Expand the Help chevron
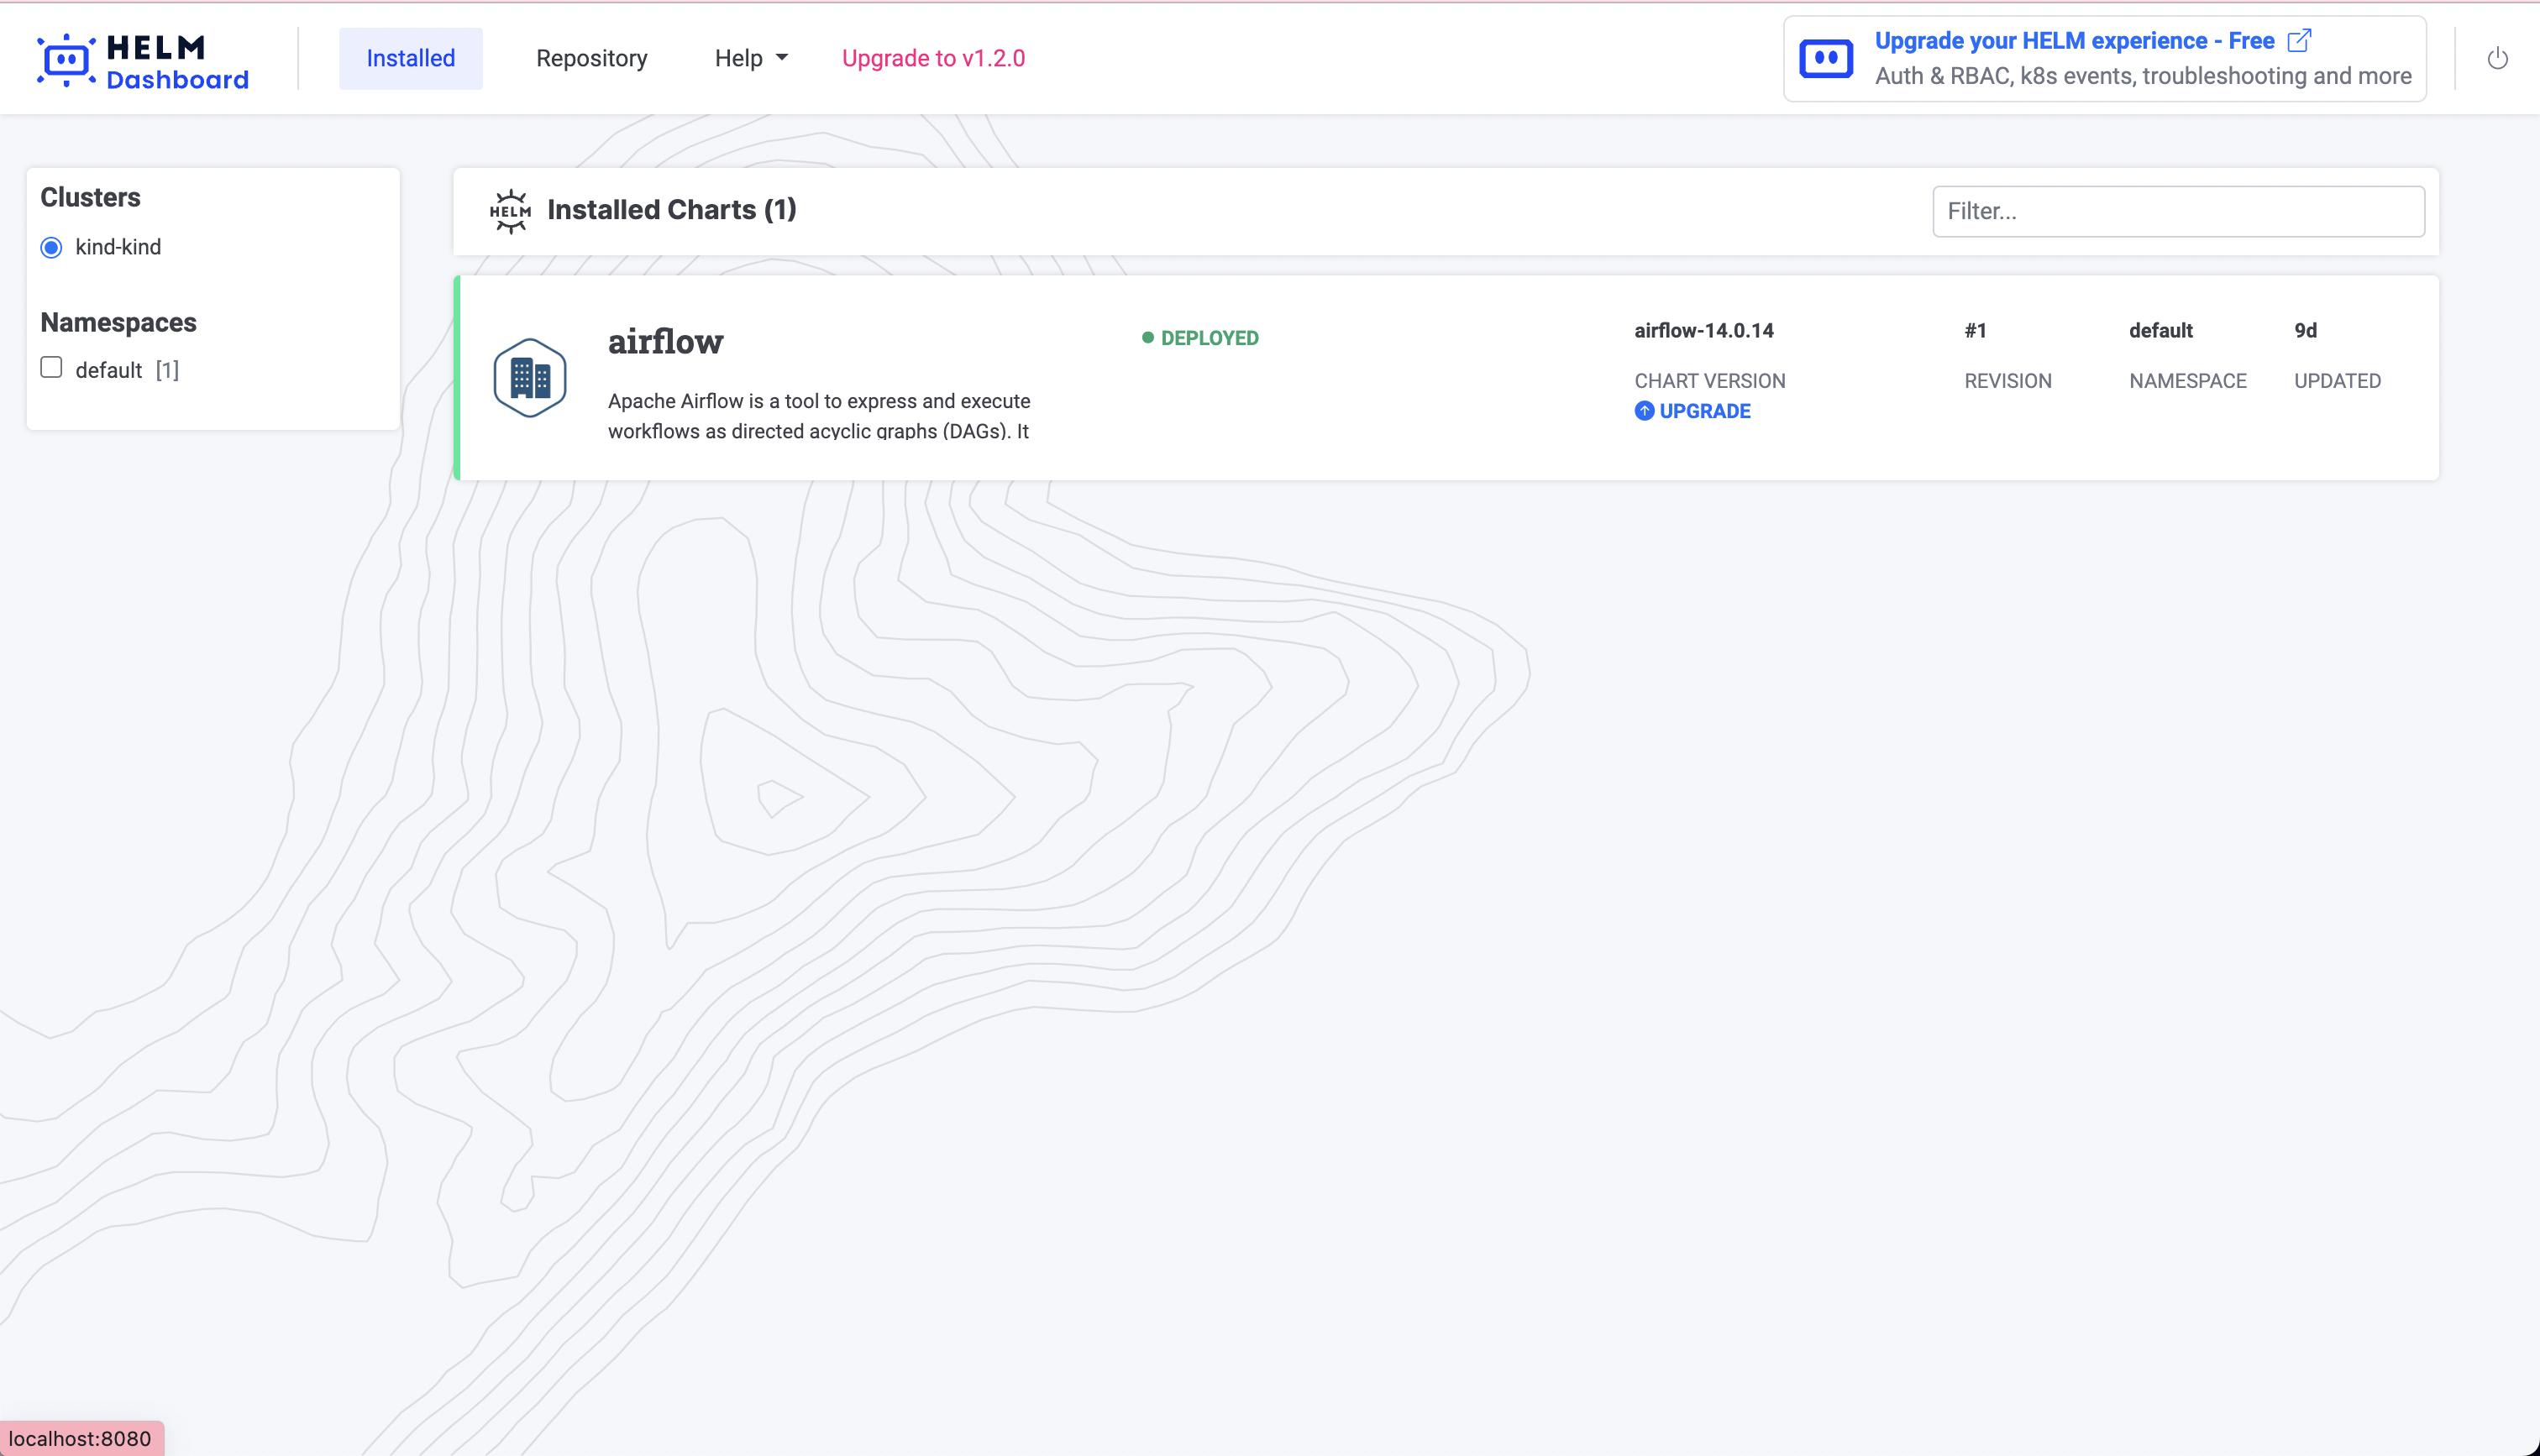 click(781, 58)
